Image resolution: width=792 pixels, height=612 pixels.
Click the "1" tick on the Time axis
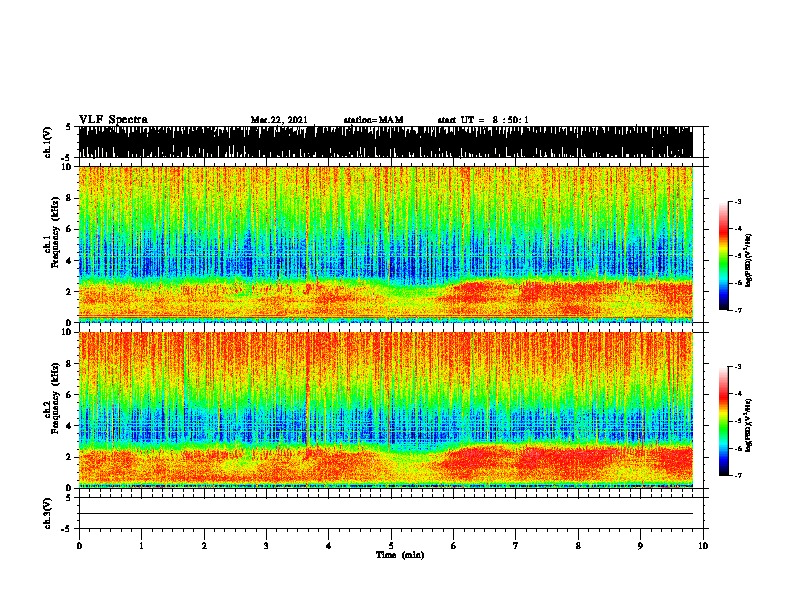point(141,546)
